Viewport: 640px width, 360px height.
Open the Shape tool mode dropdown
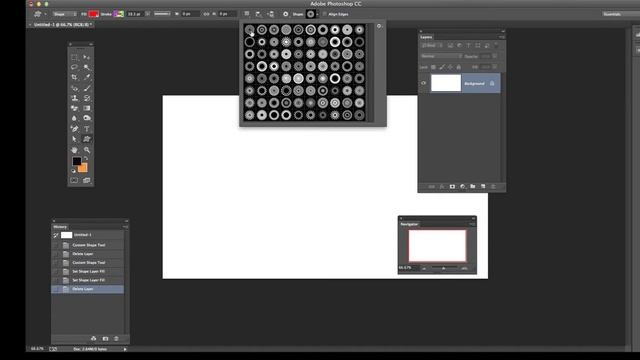tap(64, 14)
